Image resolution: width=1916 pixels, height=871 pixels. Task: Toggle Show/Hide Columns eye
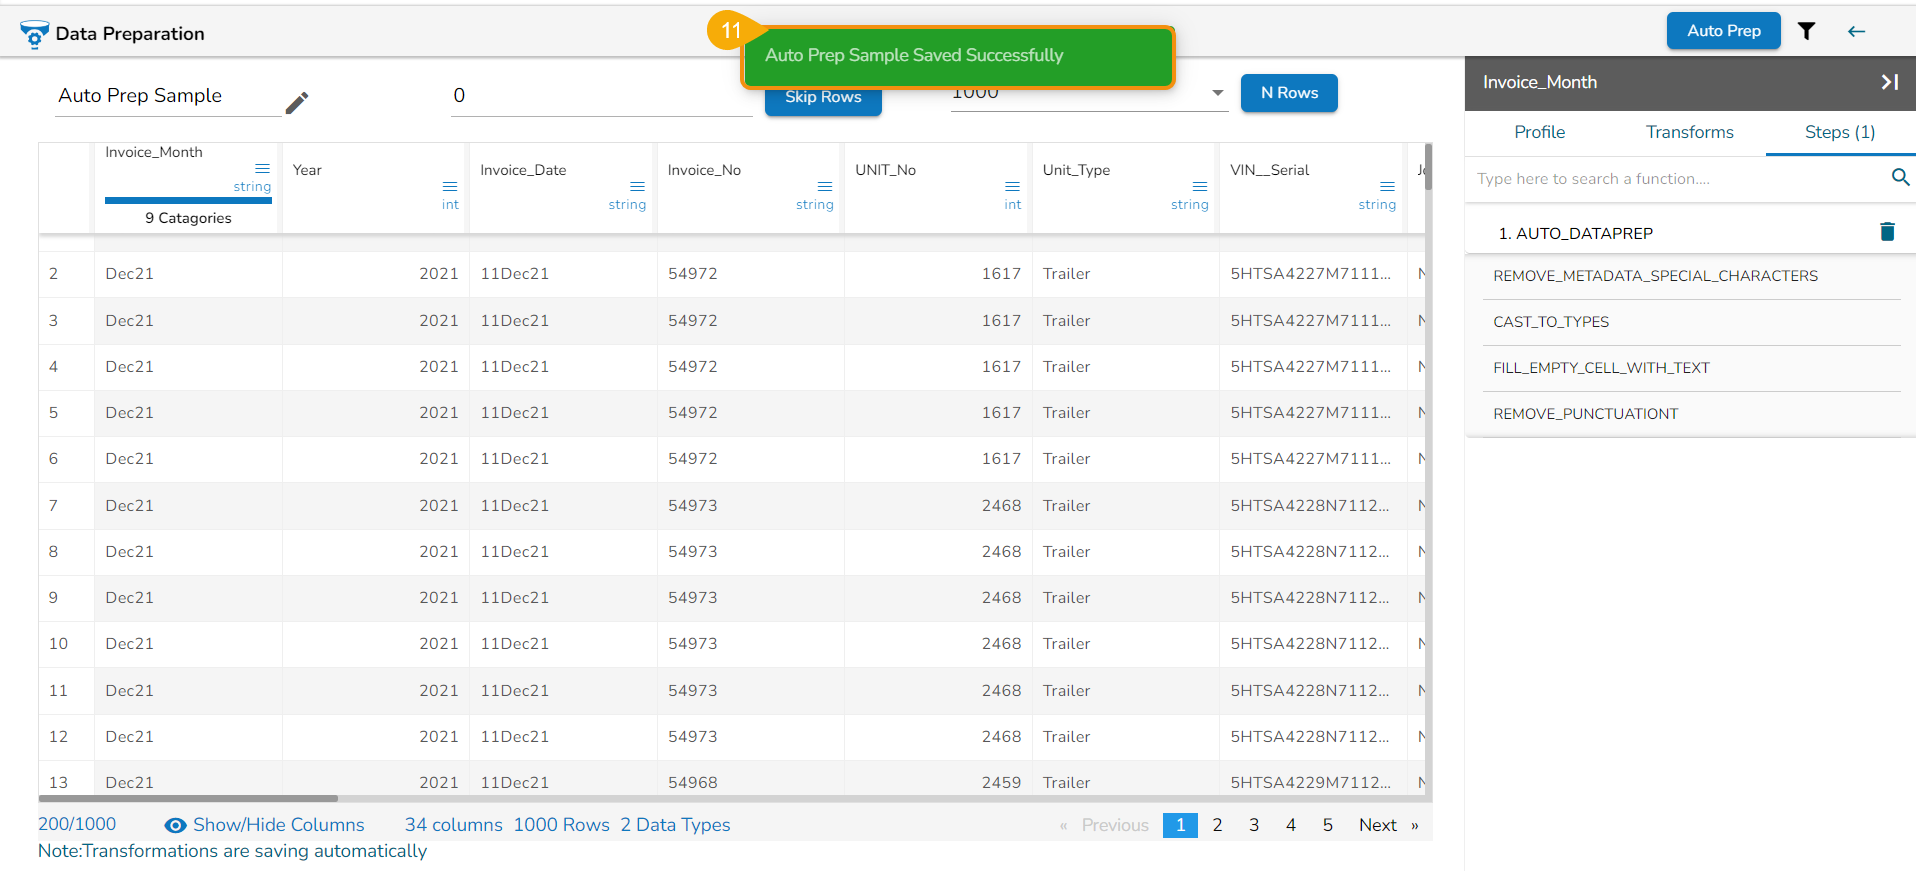click(x=176, y=825)
